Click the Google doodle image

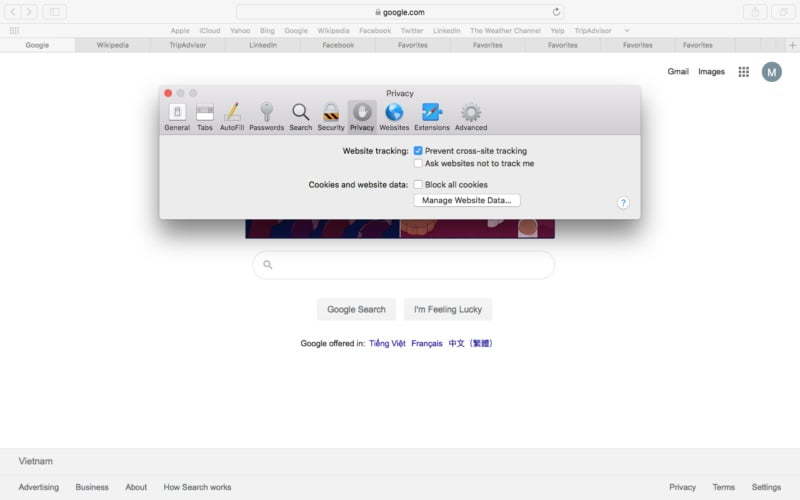click(x=400, y=229)
